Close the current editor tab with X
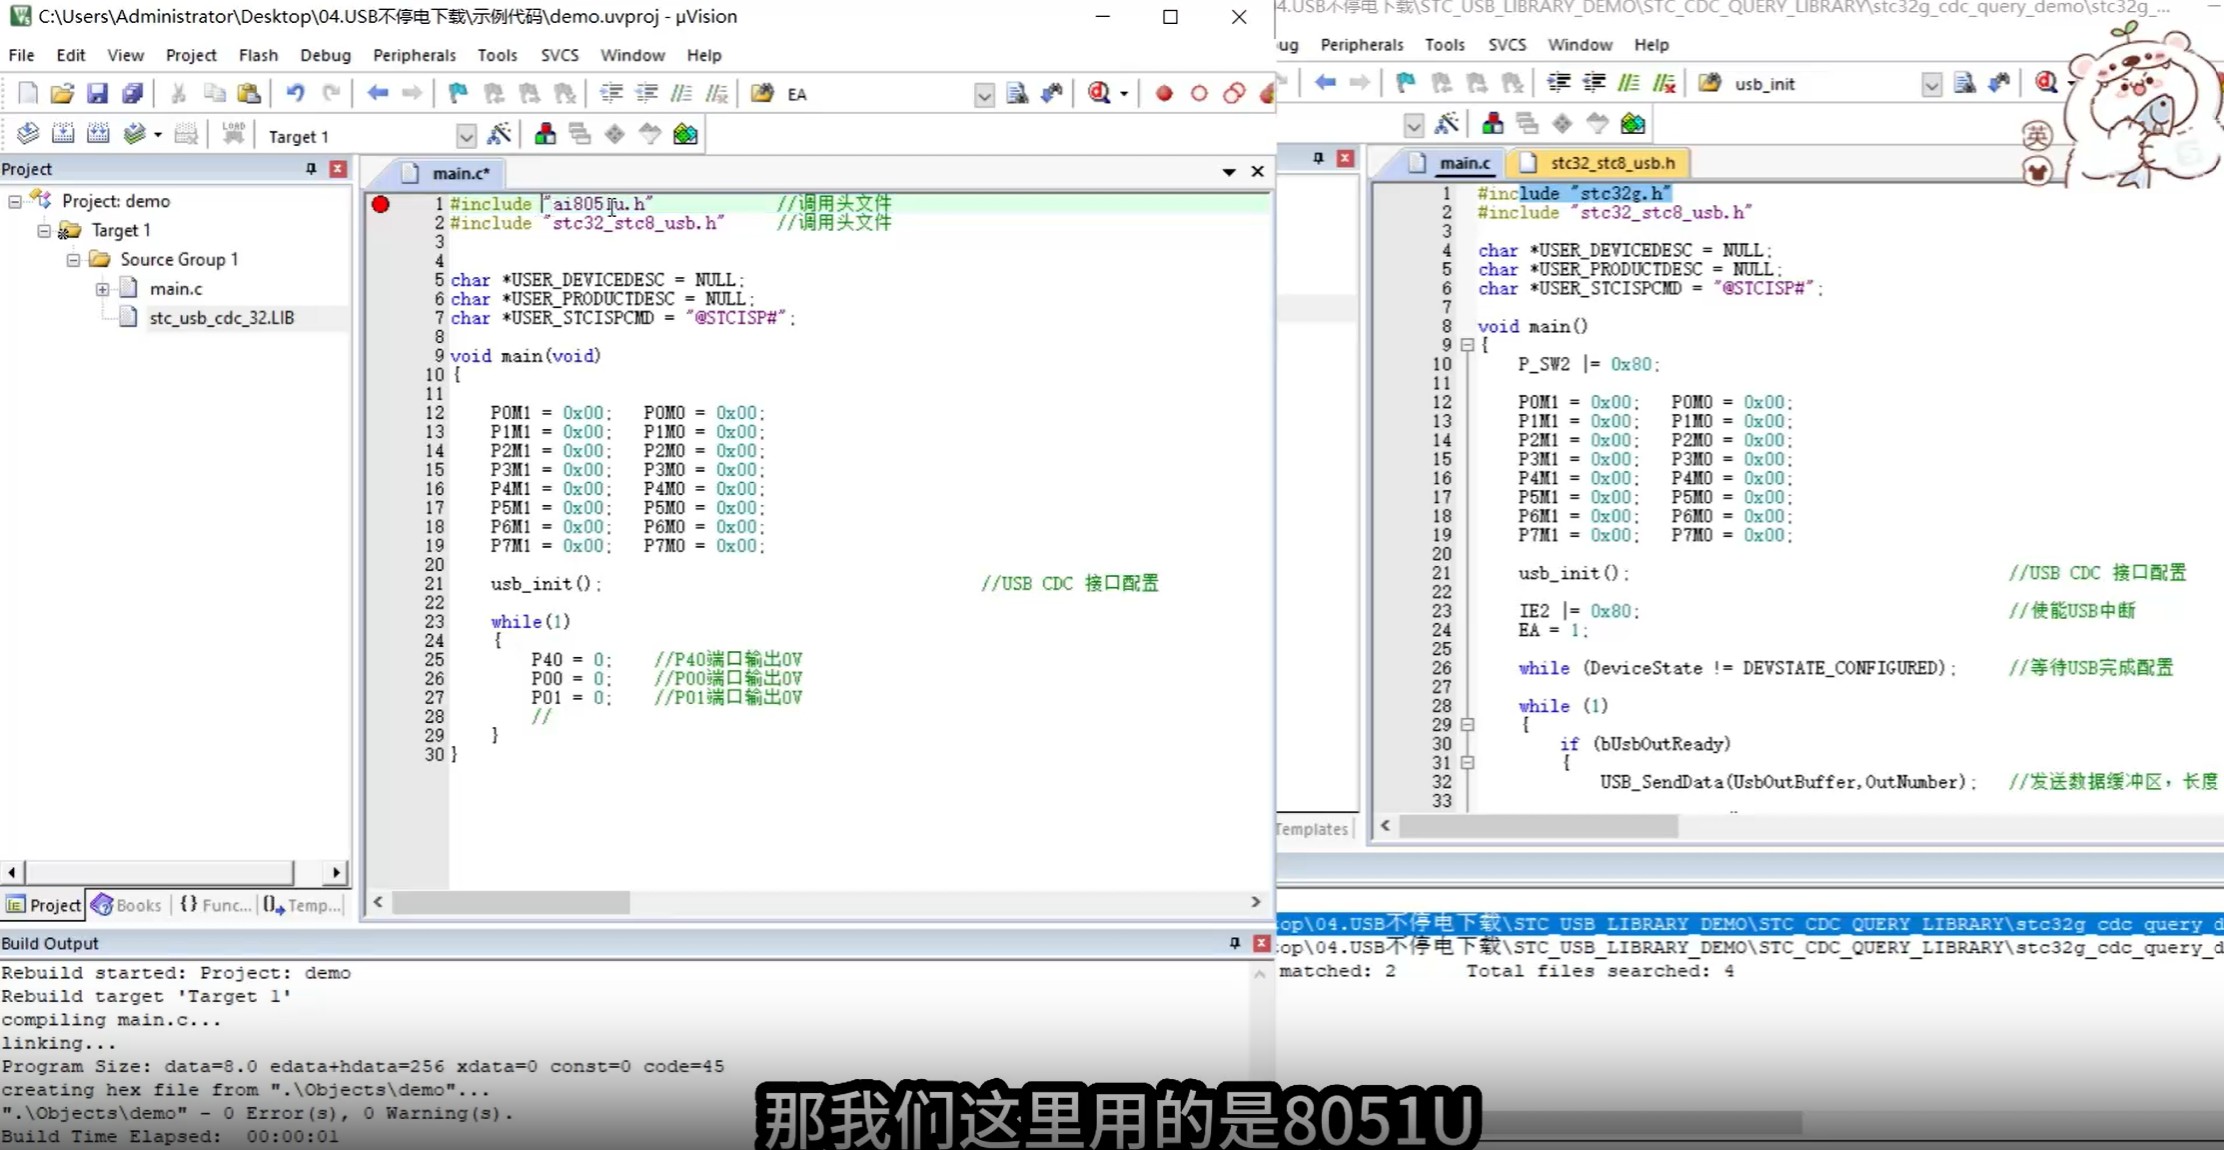 pos(1258,172)
